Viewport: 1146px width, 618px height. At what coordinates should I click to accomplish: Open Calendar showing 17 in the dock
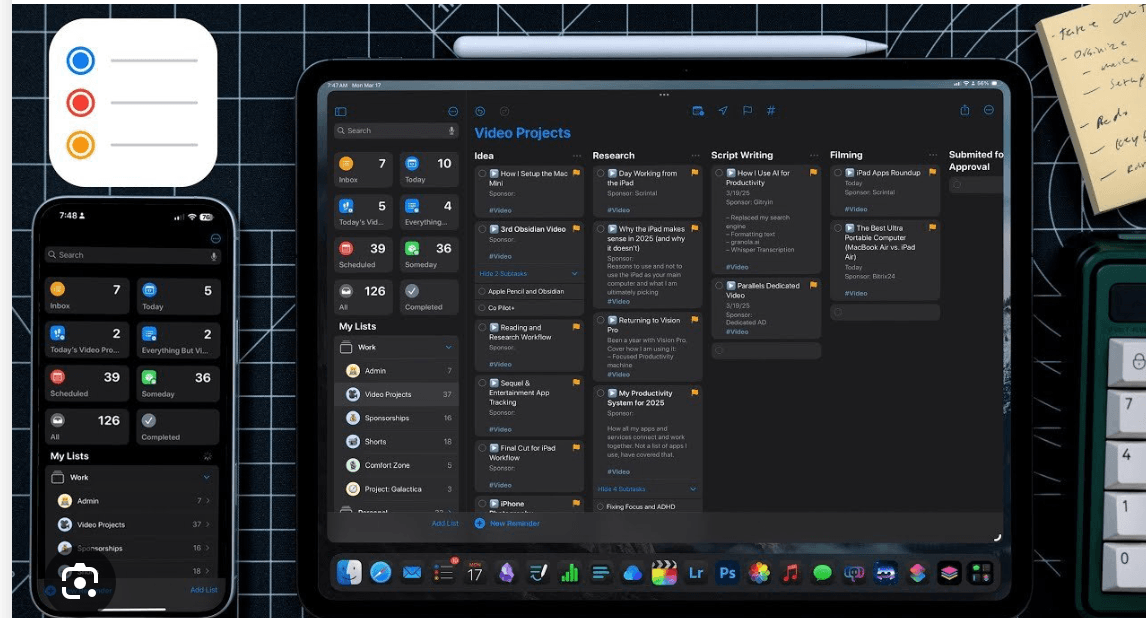[x=475, y=573]
